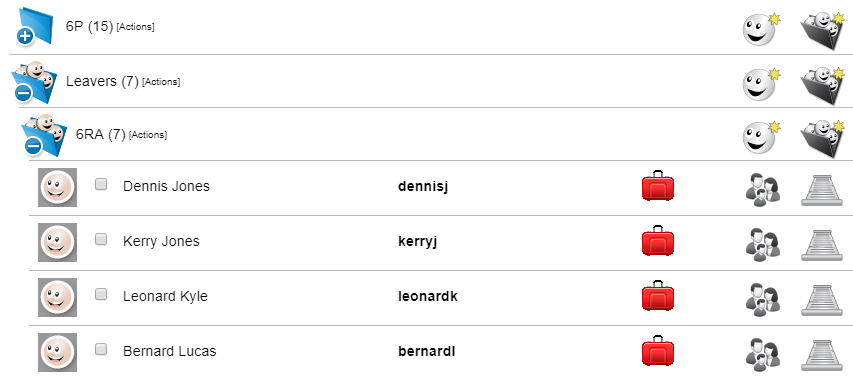Open the Actions link beside 6RA

tap(148, 135)
